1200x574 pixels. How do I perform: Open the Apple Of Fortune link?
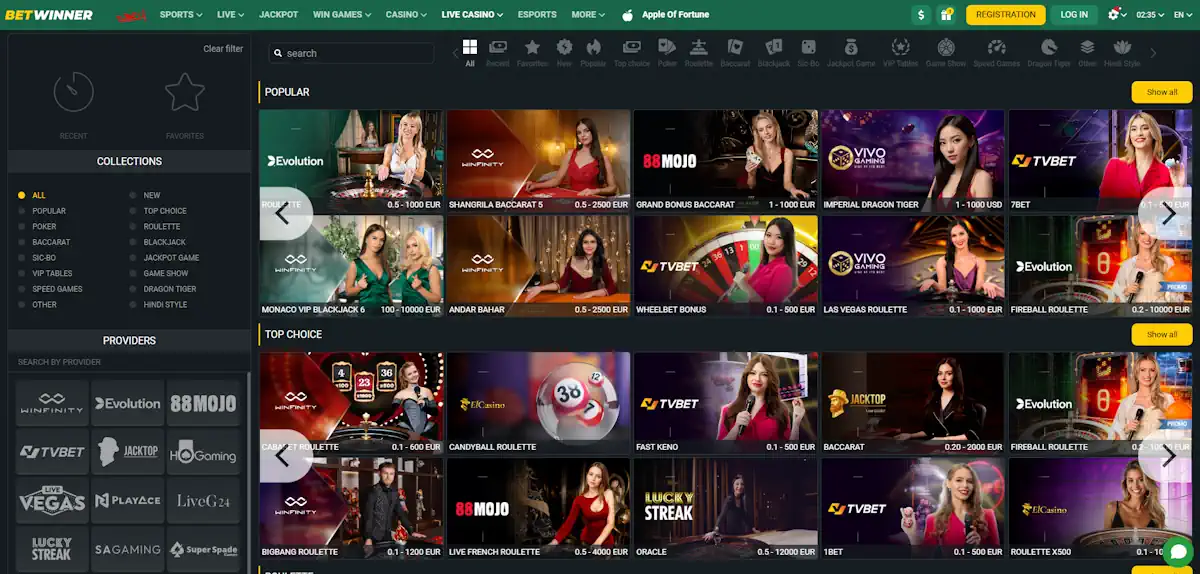click(x=666, y=15)
